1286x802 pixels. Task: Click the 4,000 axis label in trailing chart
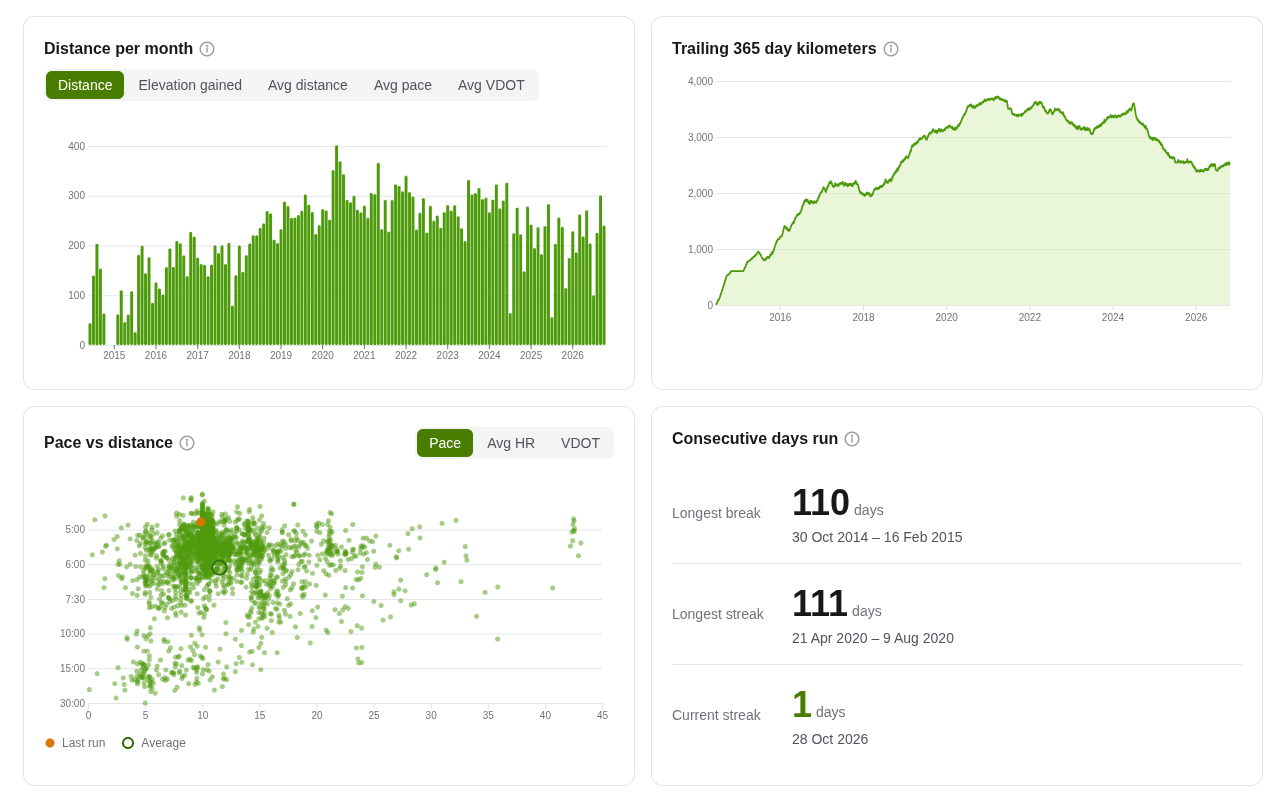click(x=700, y=82)
